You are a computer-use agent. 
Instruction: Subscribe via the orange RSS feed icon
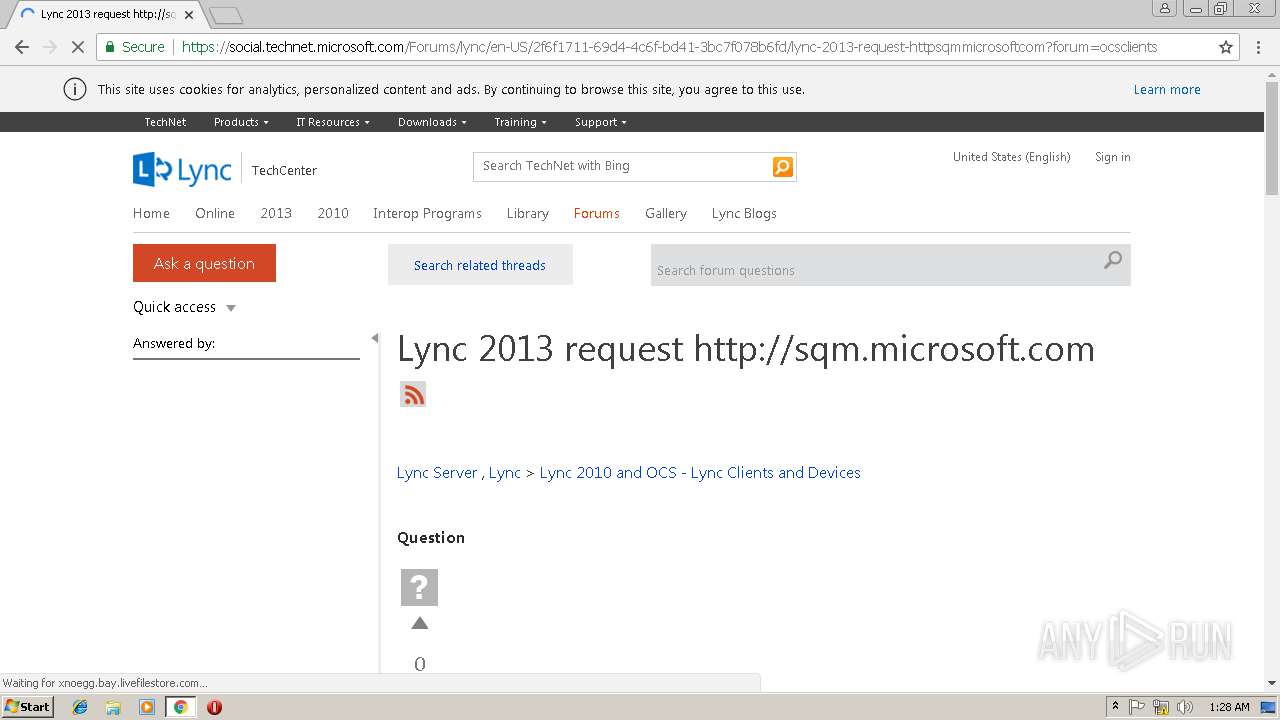pyautogui.click(x=413, y=394)
